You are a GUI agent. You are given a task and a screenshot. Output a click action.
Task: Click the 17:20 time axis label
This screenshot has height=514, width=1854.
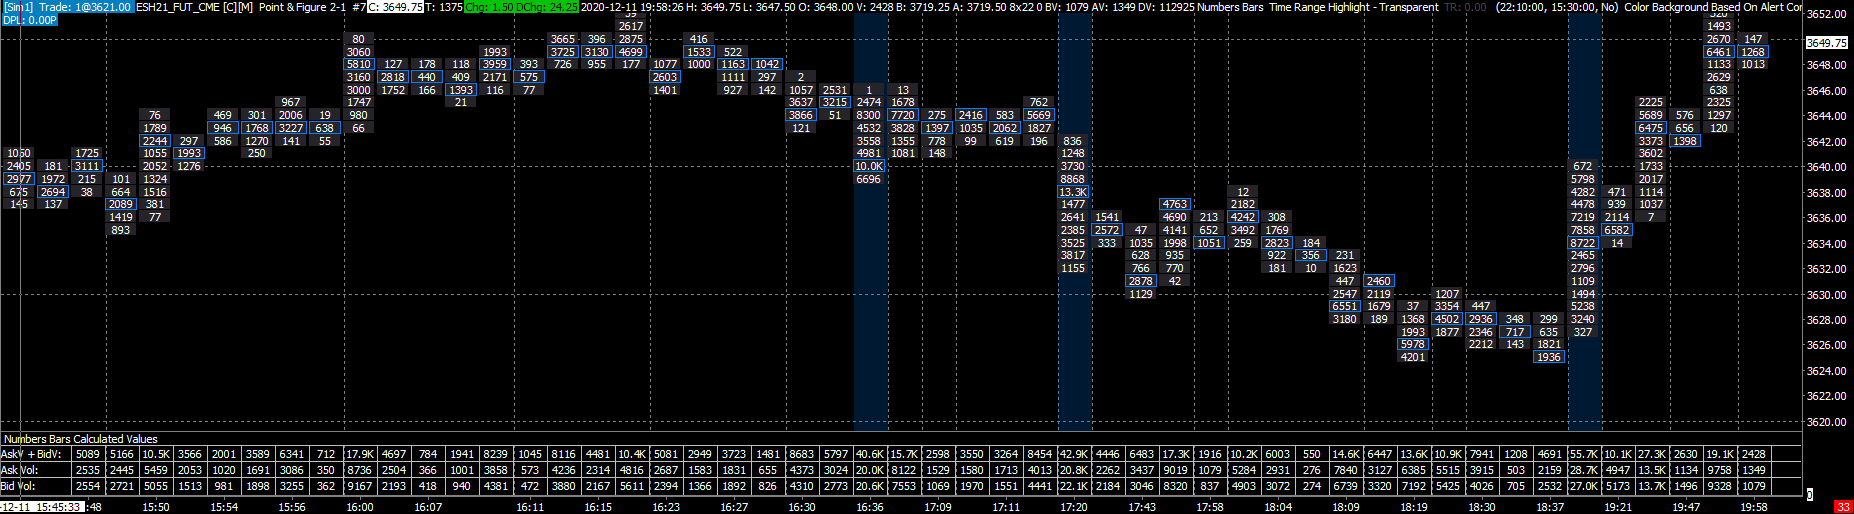pyautogui.click(x=1074, y=507)
